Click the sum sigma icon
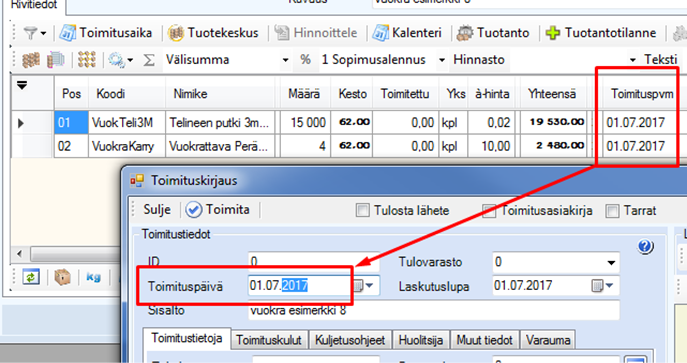 click(149, 60)
